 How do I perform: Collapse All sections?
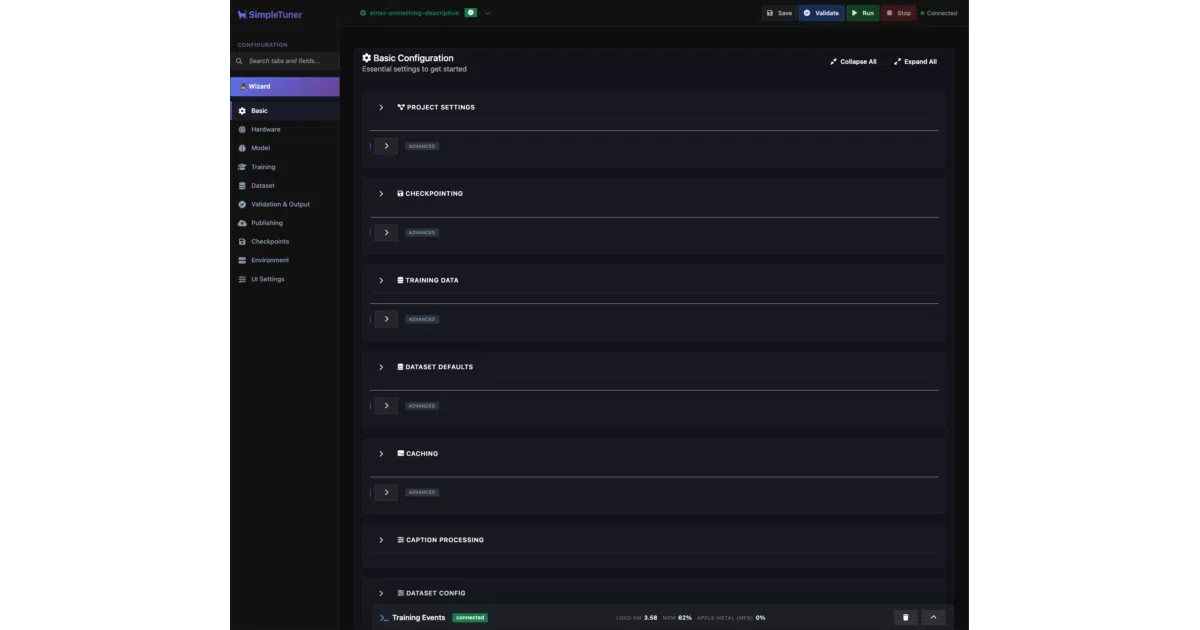(x=853, y=62)
